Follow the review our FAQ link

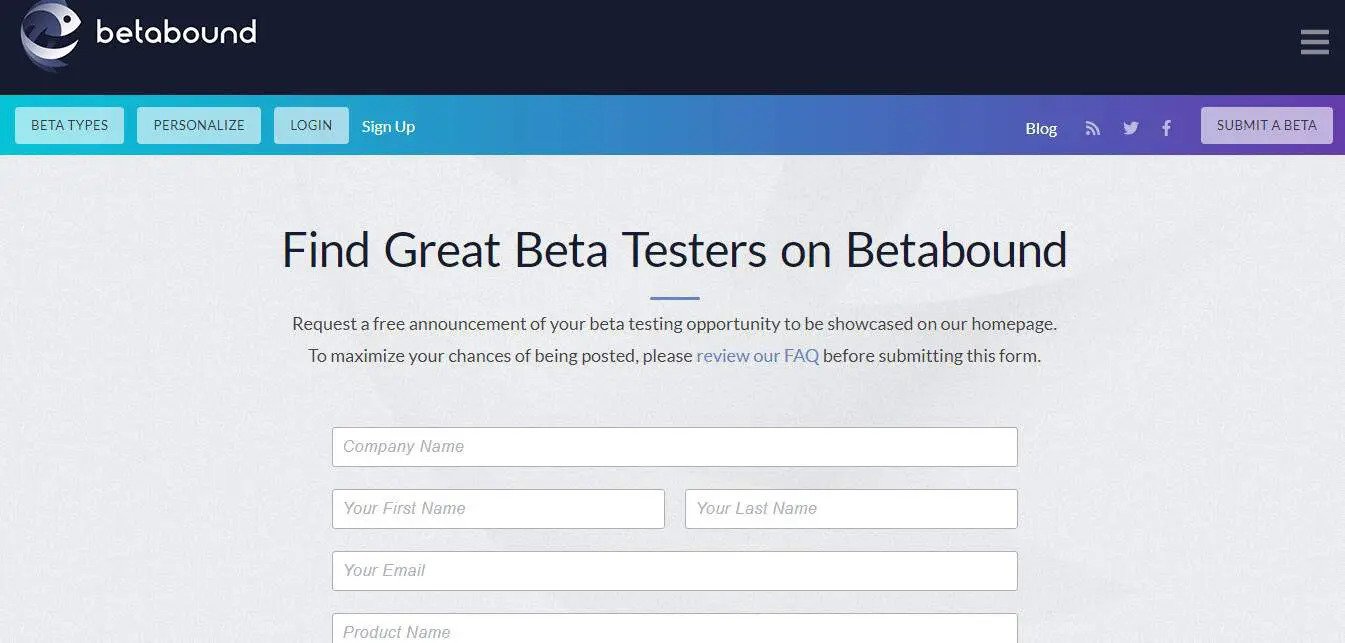pos(757,356)
